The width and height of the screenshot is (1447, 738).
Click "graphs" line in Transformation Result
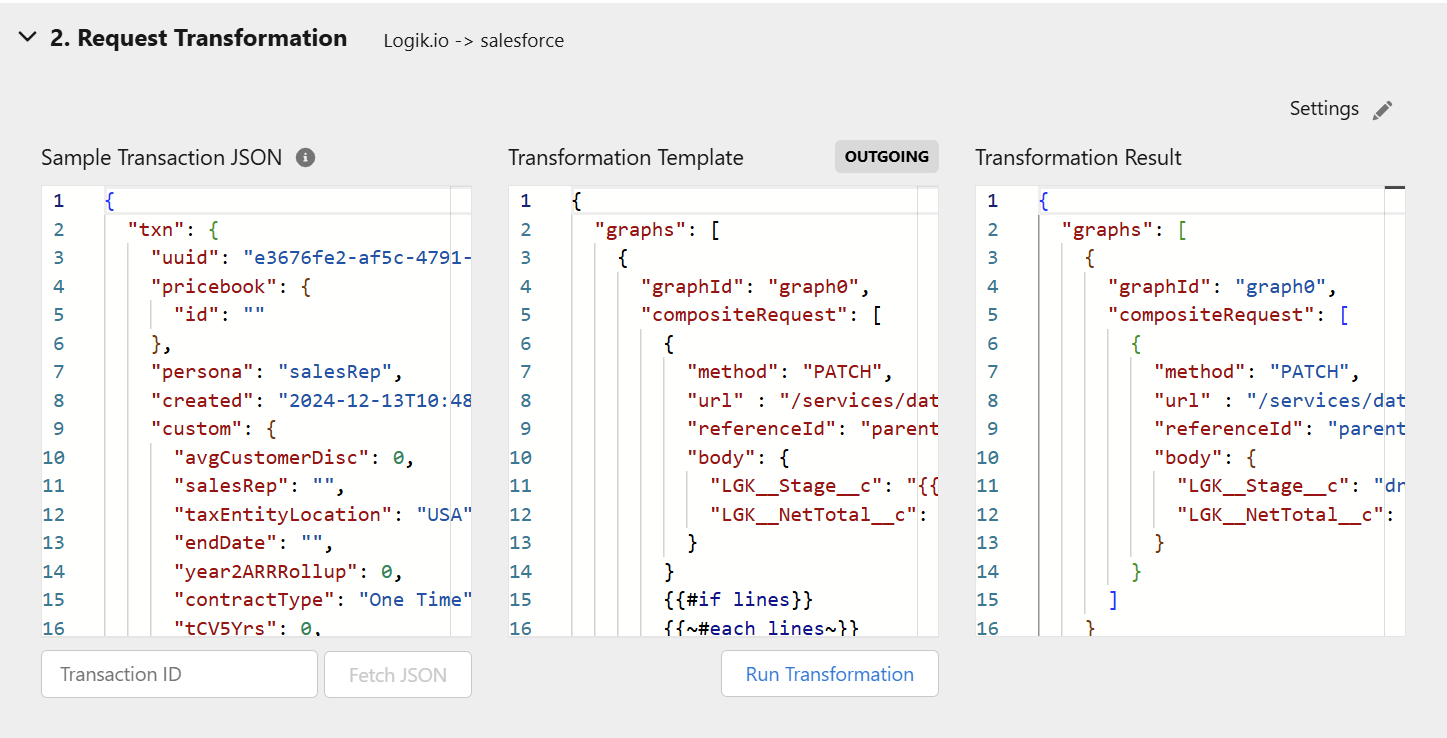[1124, 229]
